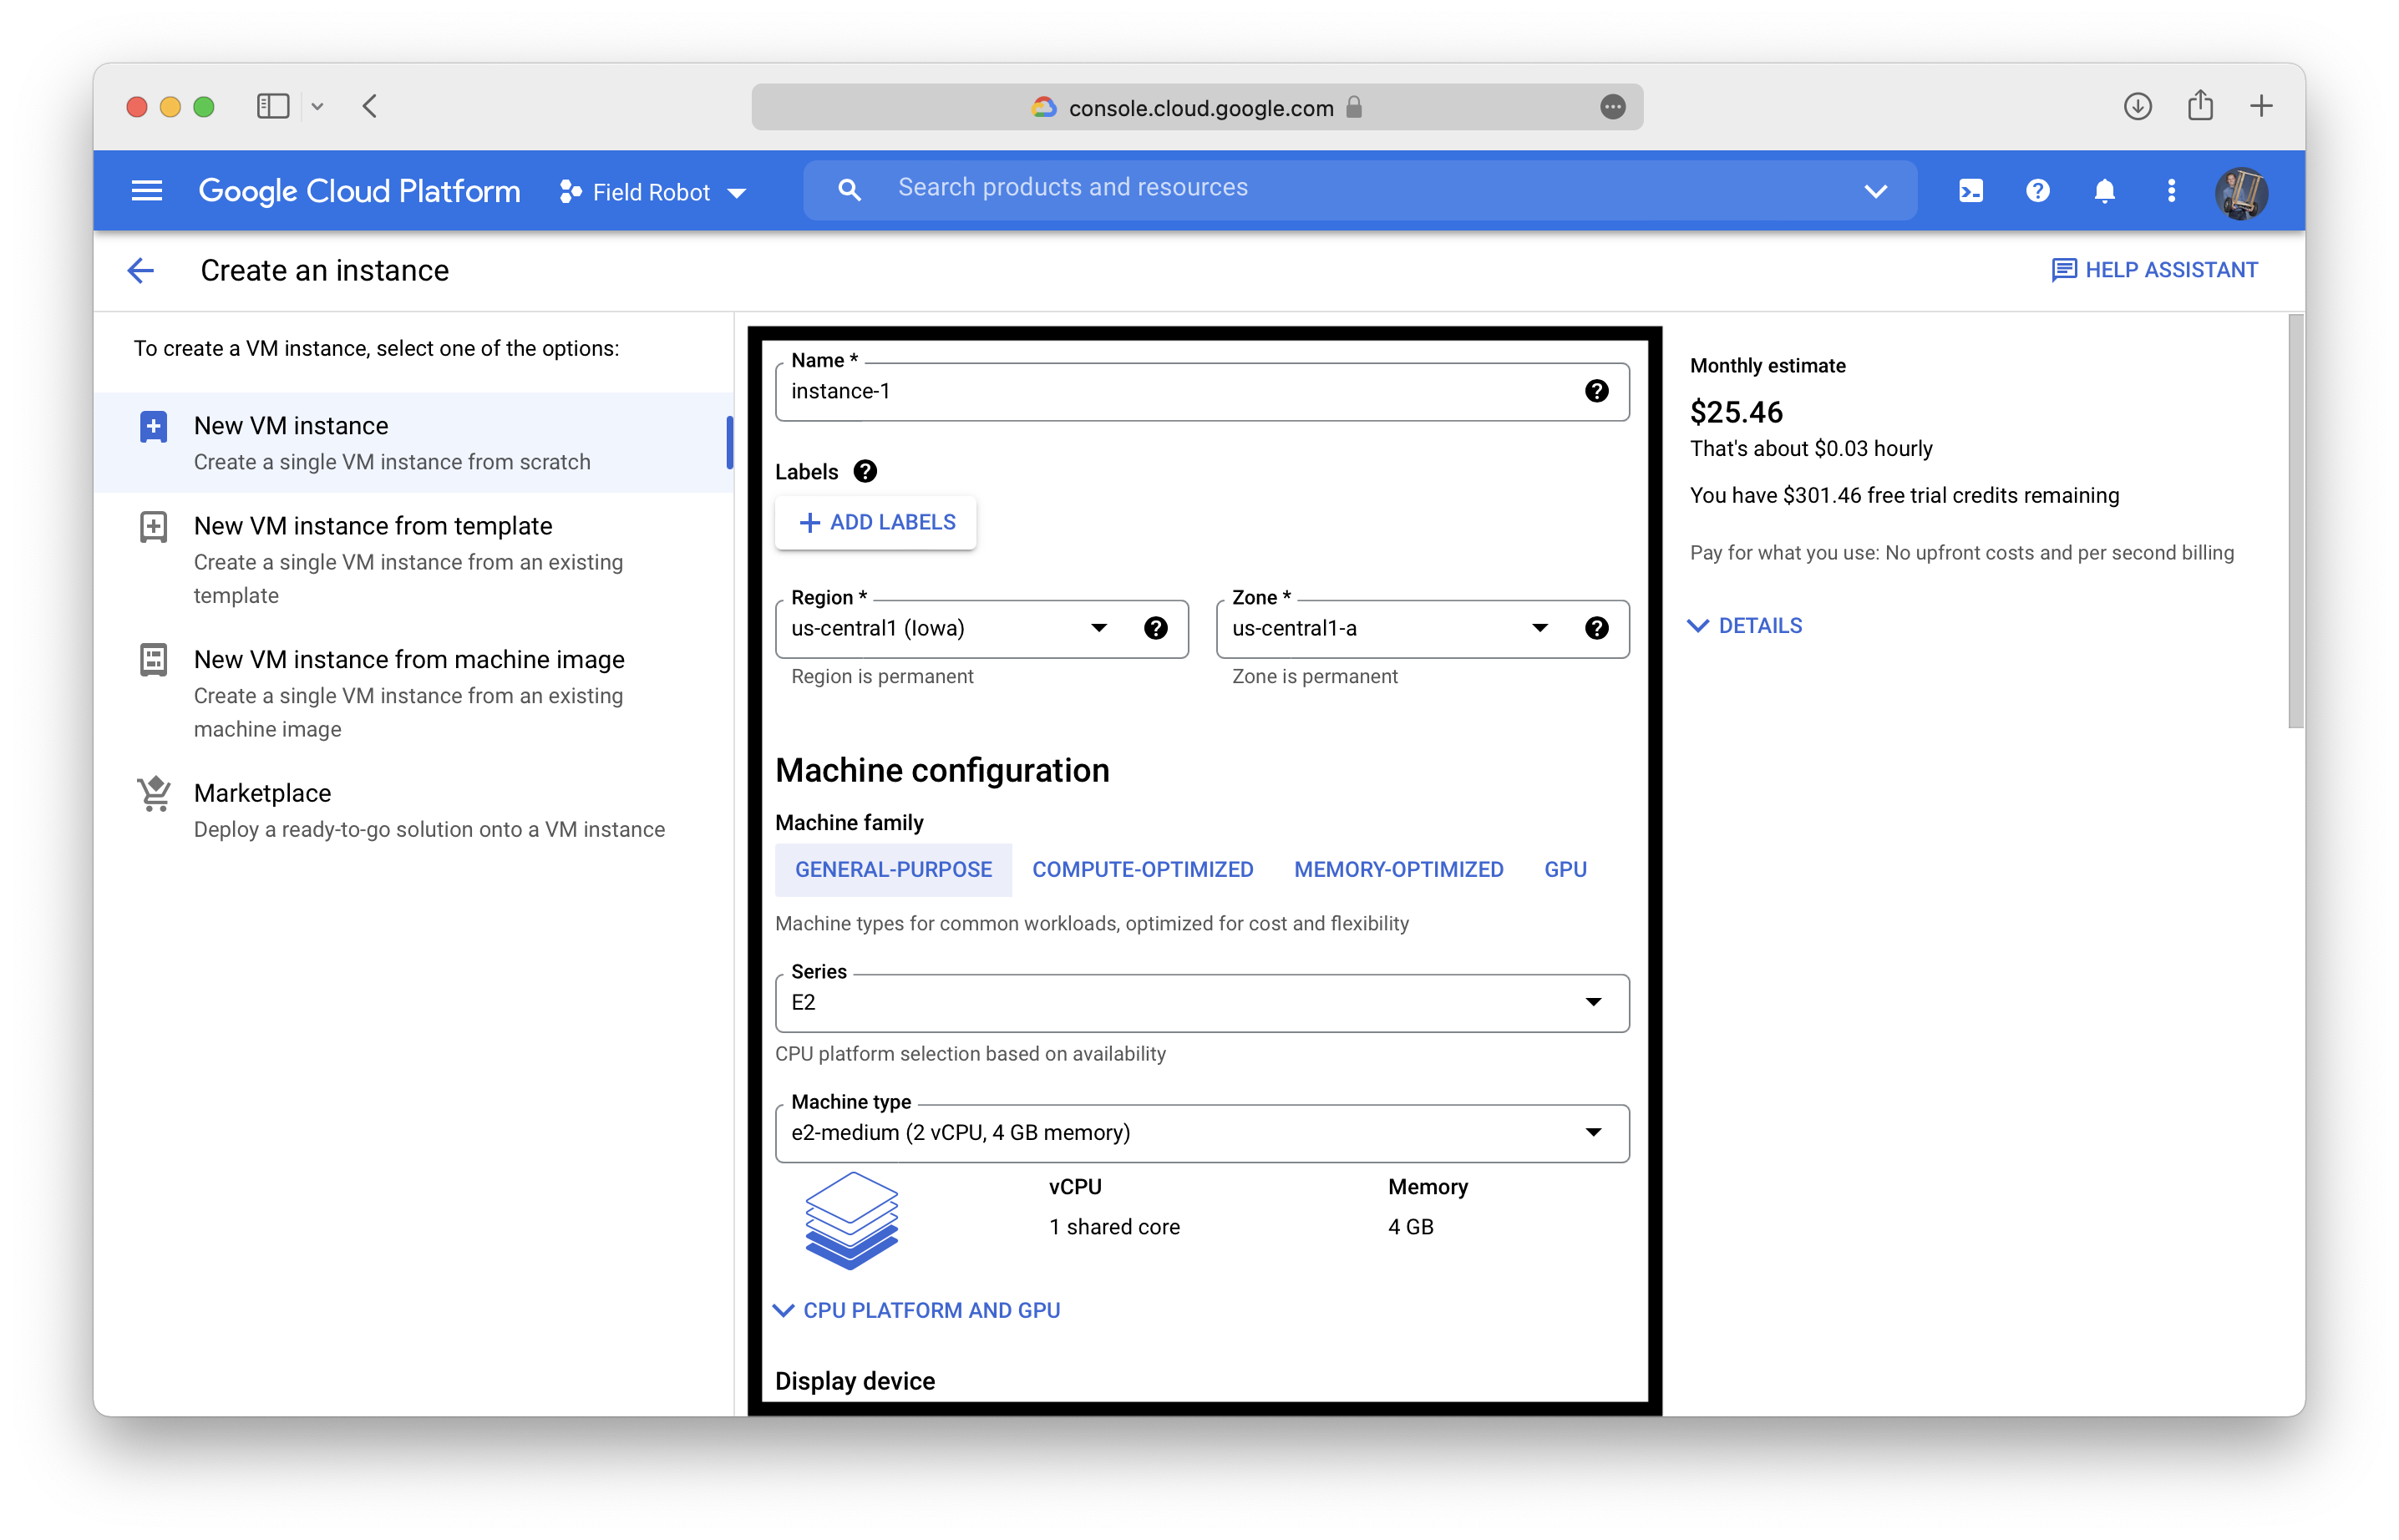The image size is (2399, 1540).
Task: Open the three-dot settings menu
Action: point(2171,190)
